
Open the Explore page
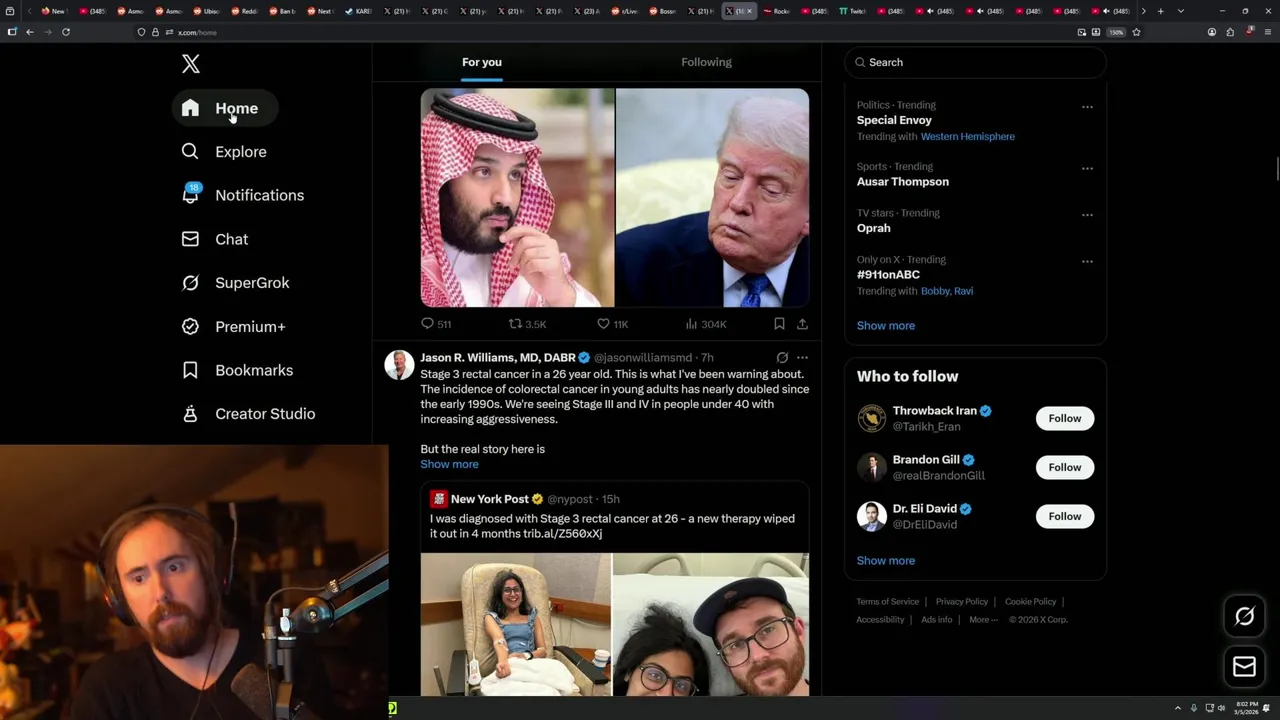click(x=224, y=152)
